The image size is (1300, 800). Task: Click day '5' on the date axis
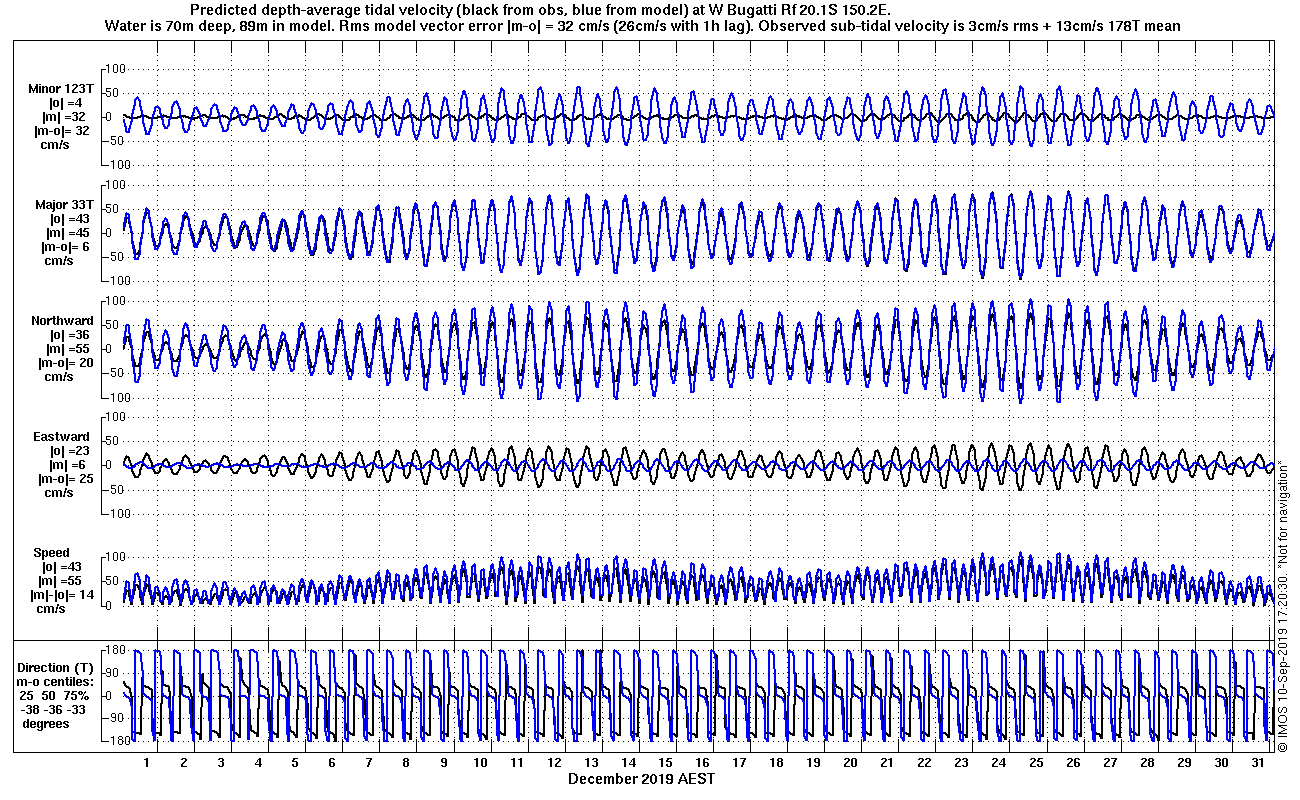(x=294, y=762)
